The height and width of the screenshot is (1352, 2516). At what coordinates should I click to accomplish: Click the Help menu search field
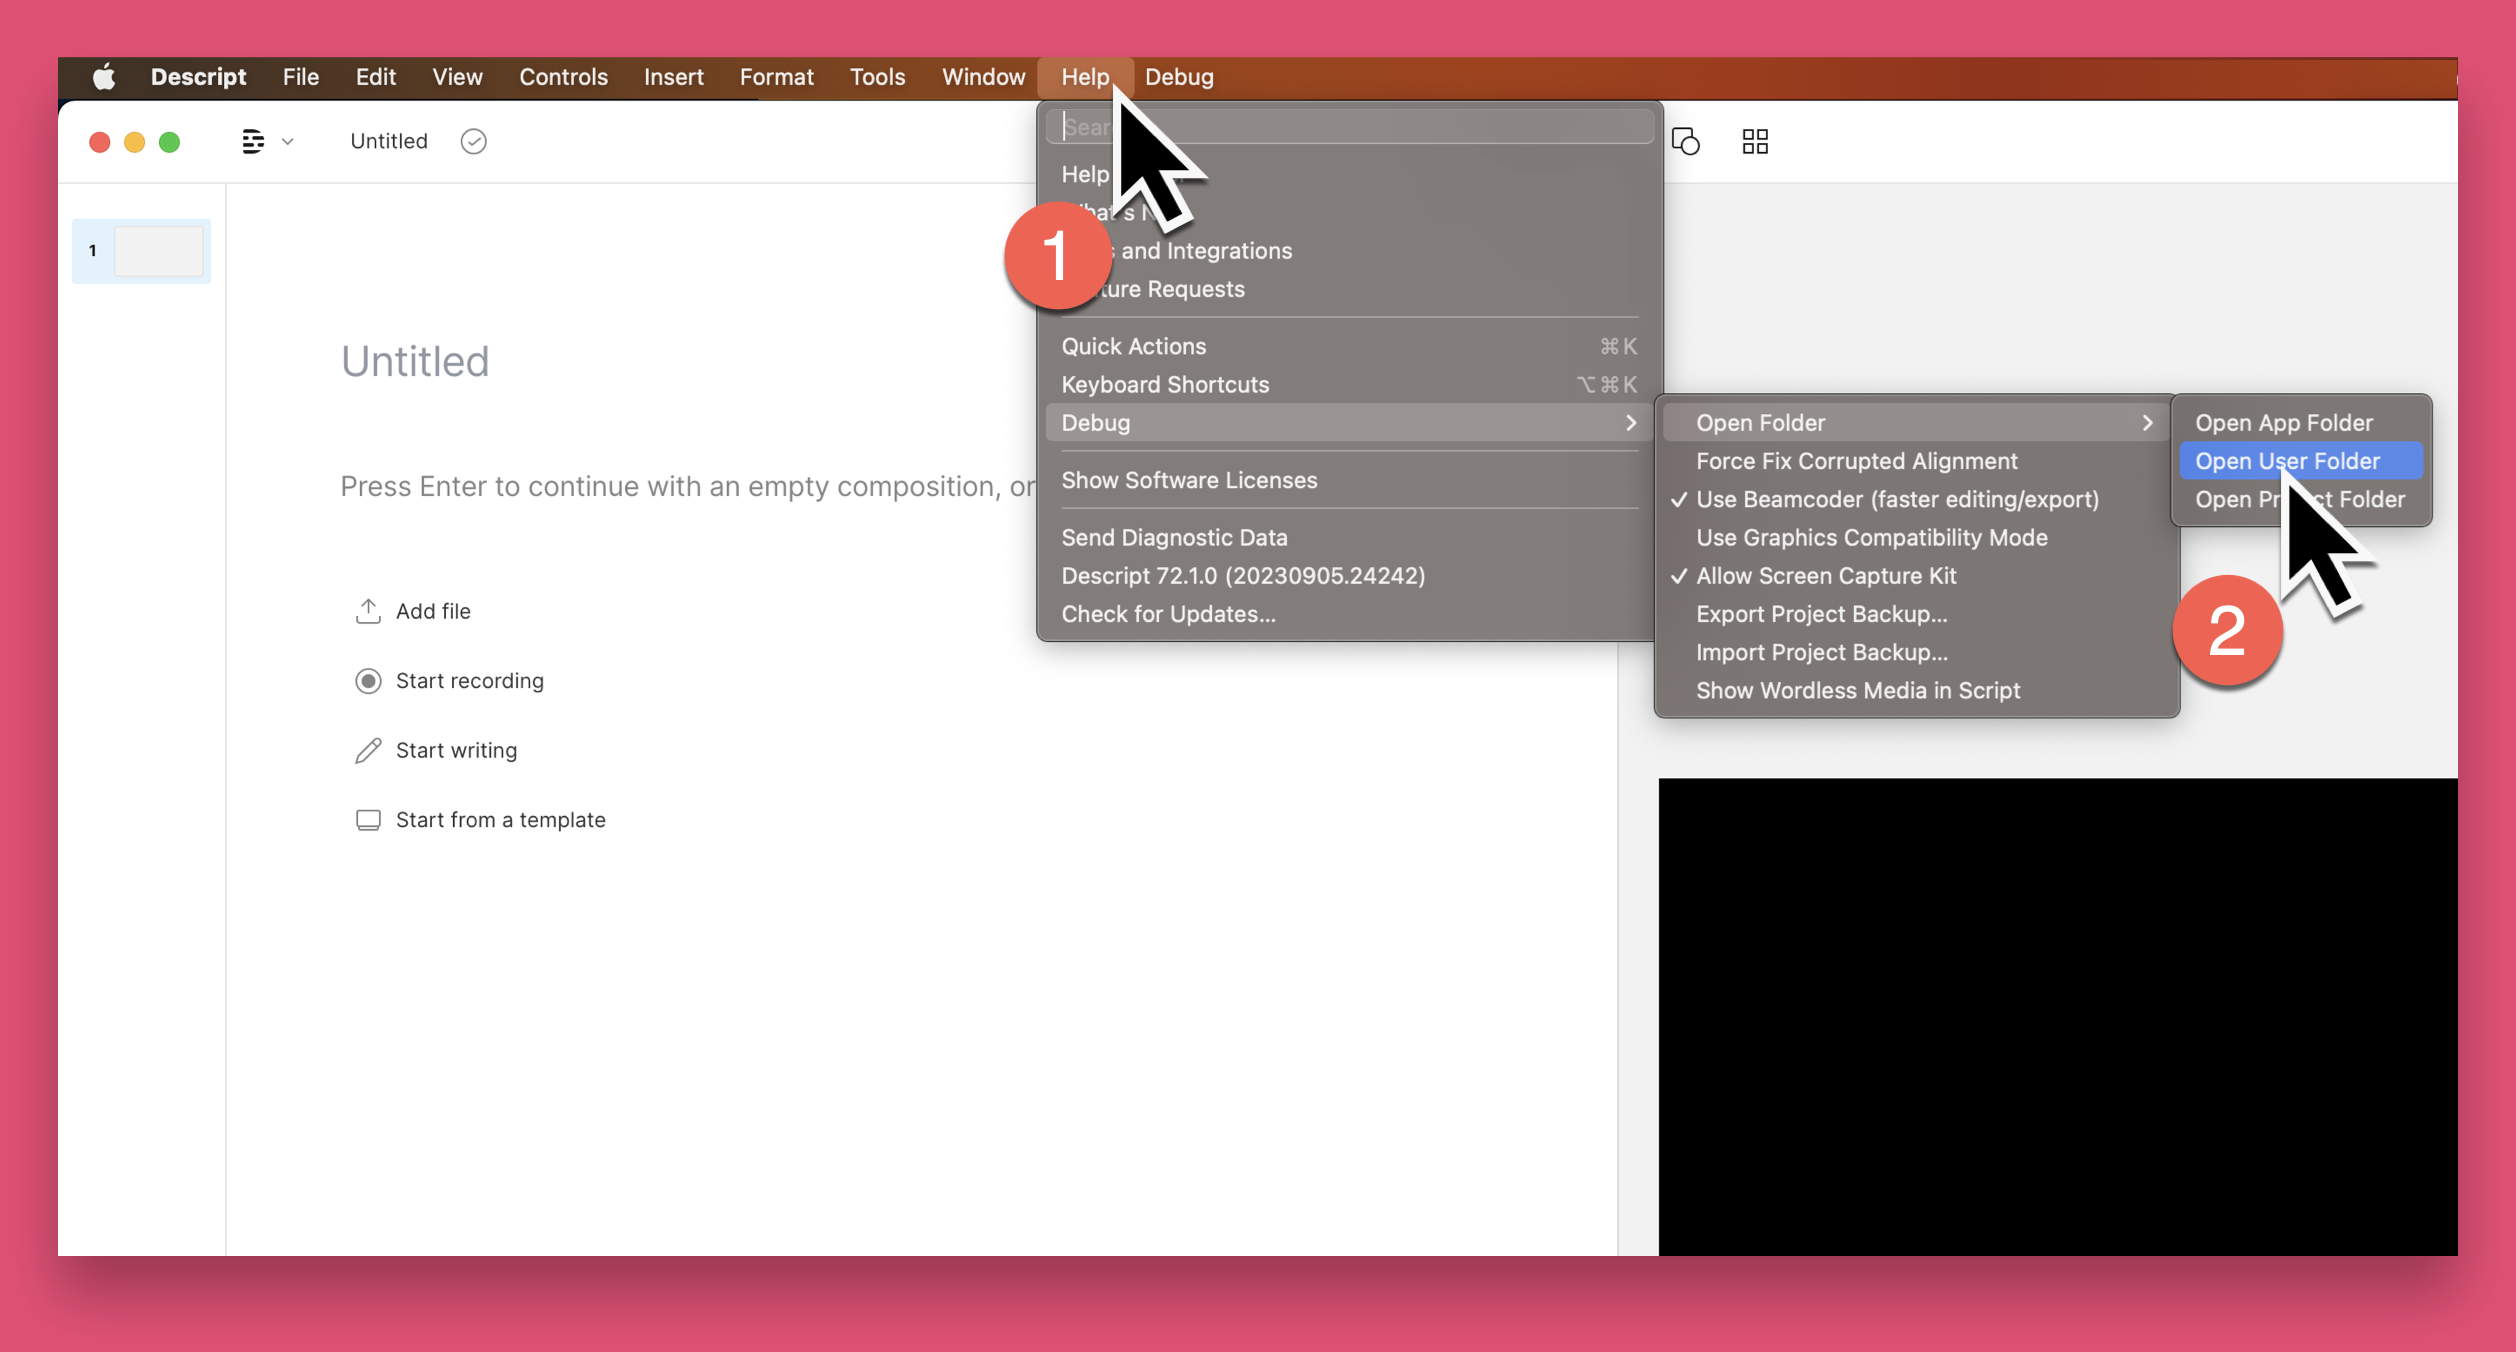click(1350, 127)
